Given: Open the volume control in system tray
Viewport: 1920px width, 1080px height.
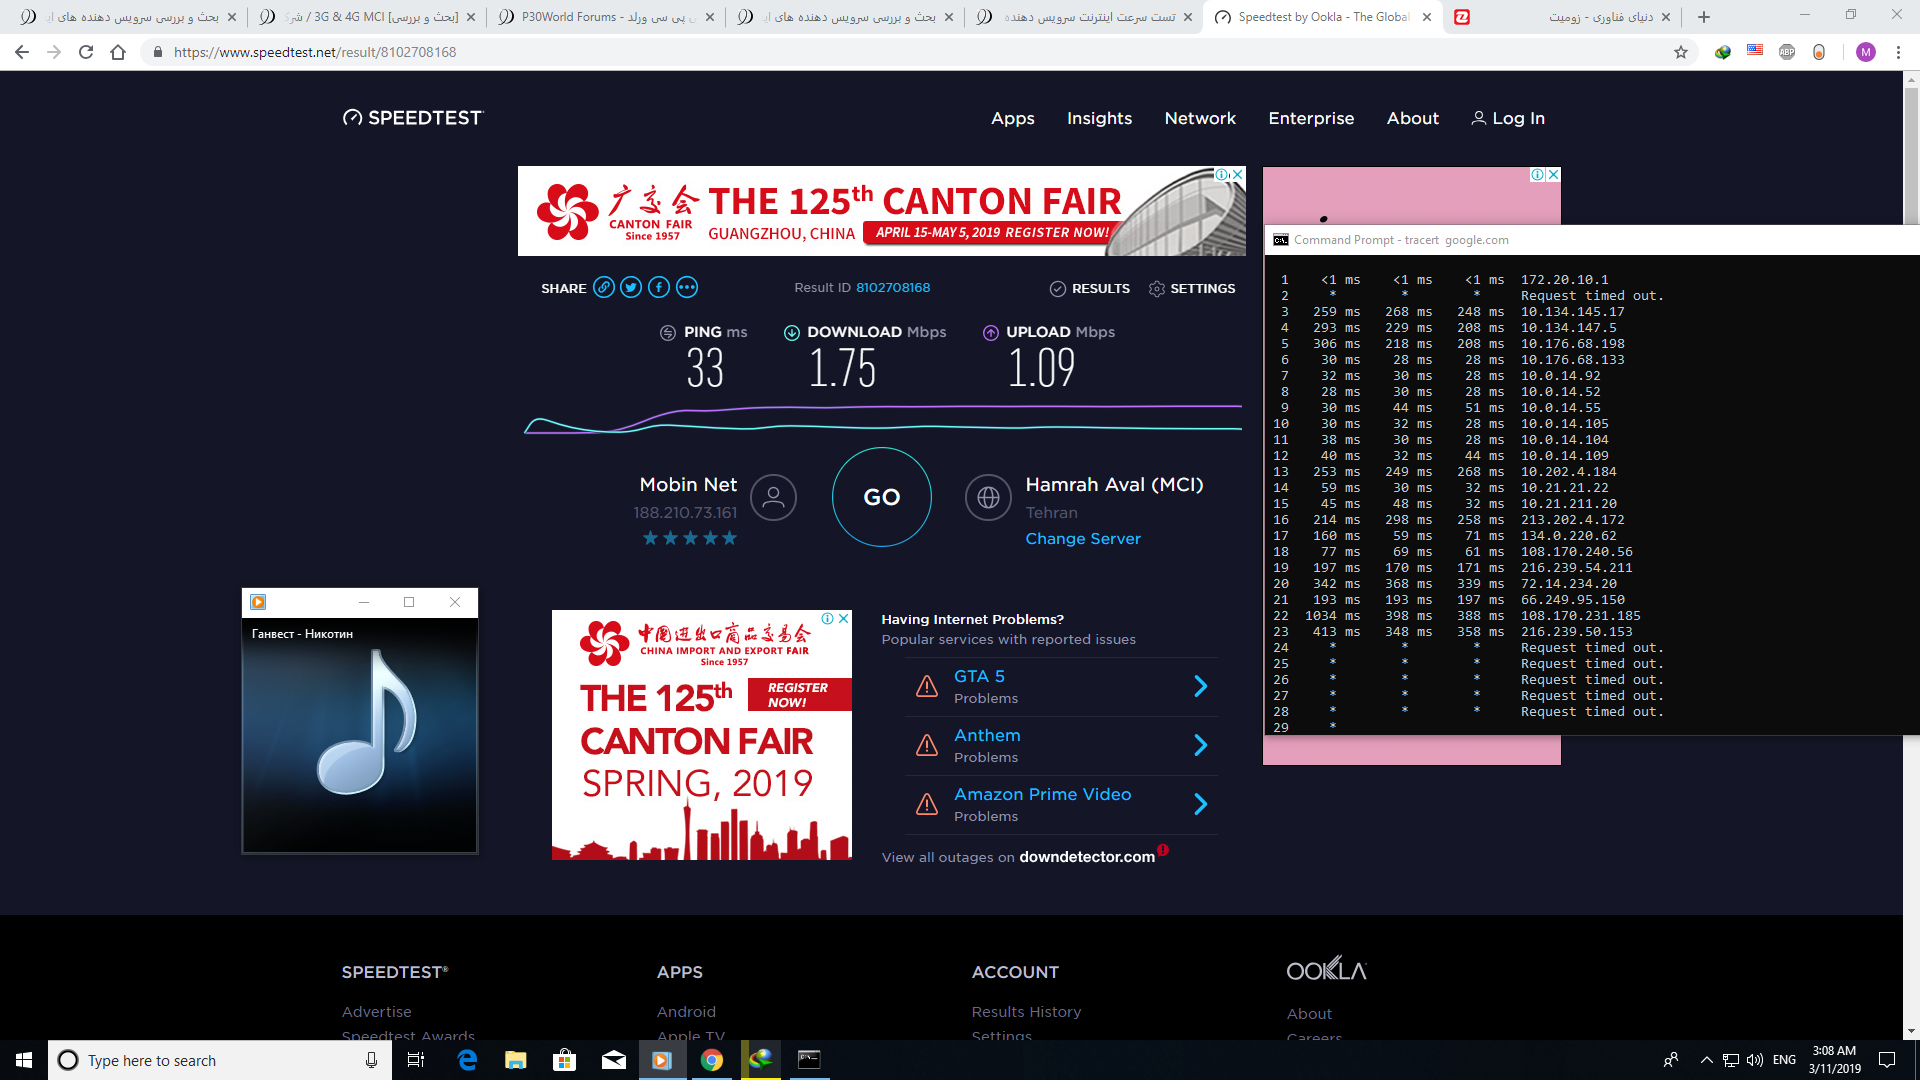Looking at the screenshot, I should pyautogui.click(x=1755, y=1060).
